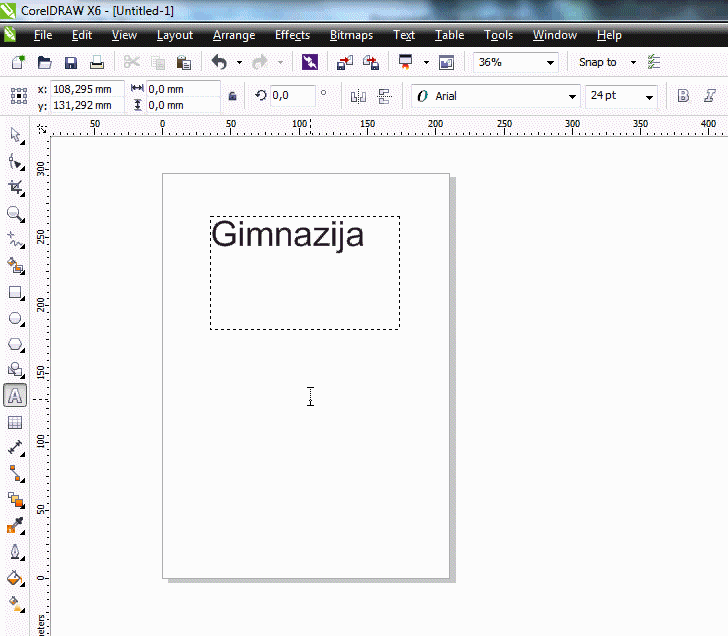Open the Effects menu
Image resolution: width=728 pixels, height=636 pixels.
tap(292, 35)
